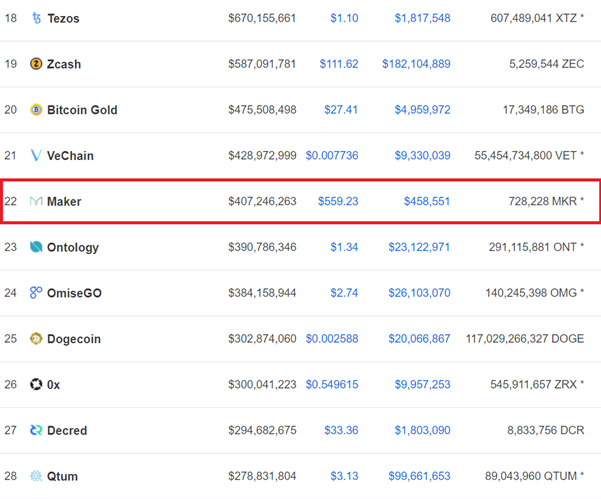Click Maker price $559.23

point(338,201)
